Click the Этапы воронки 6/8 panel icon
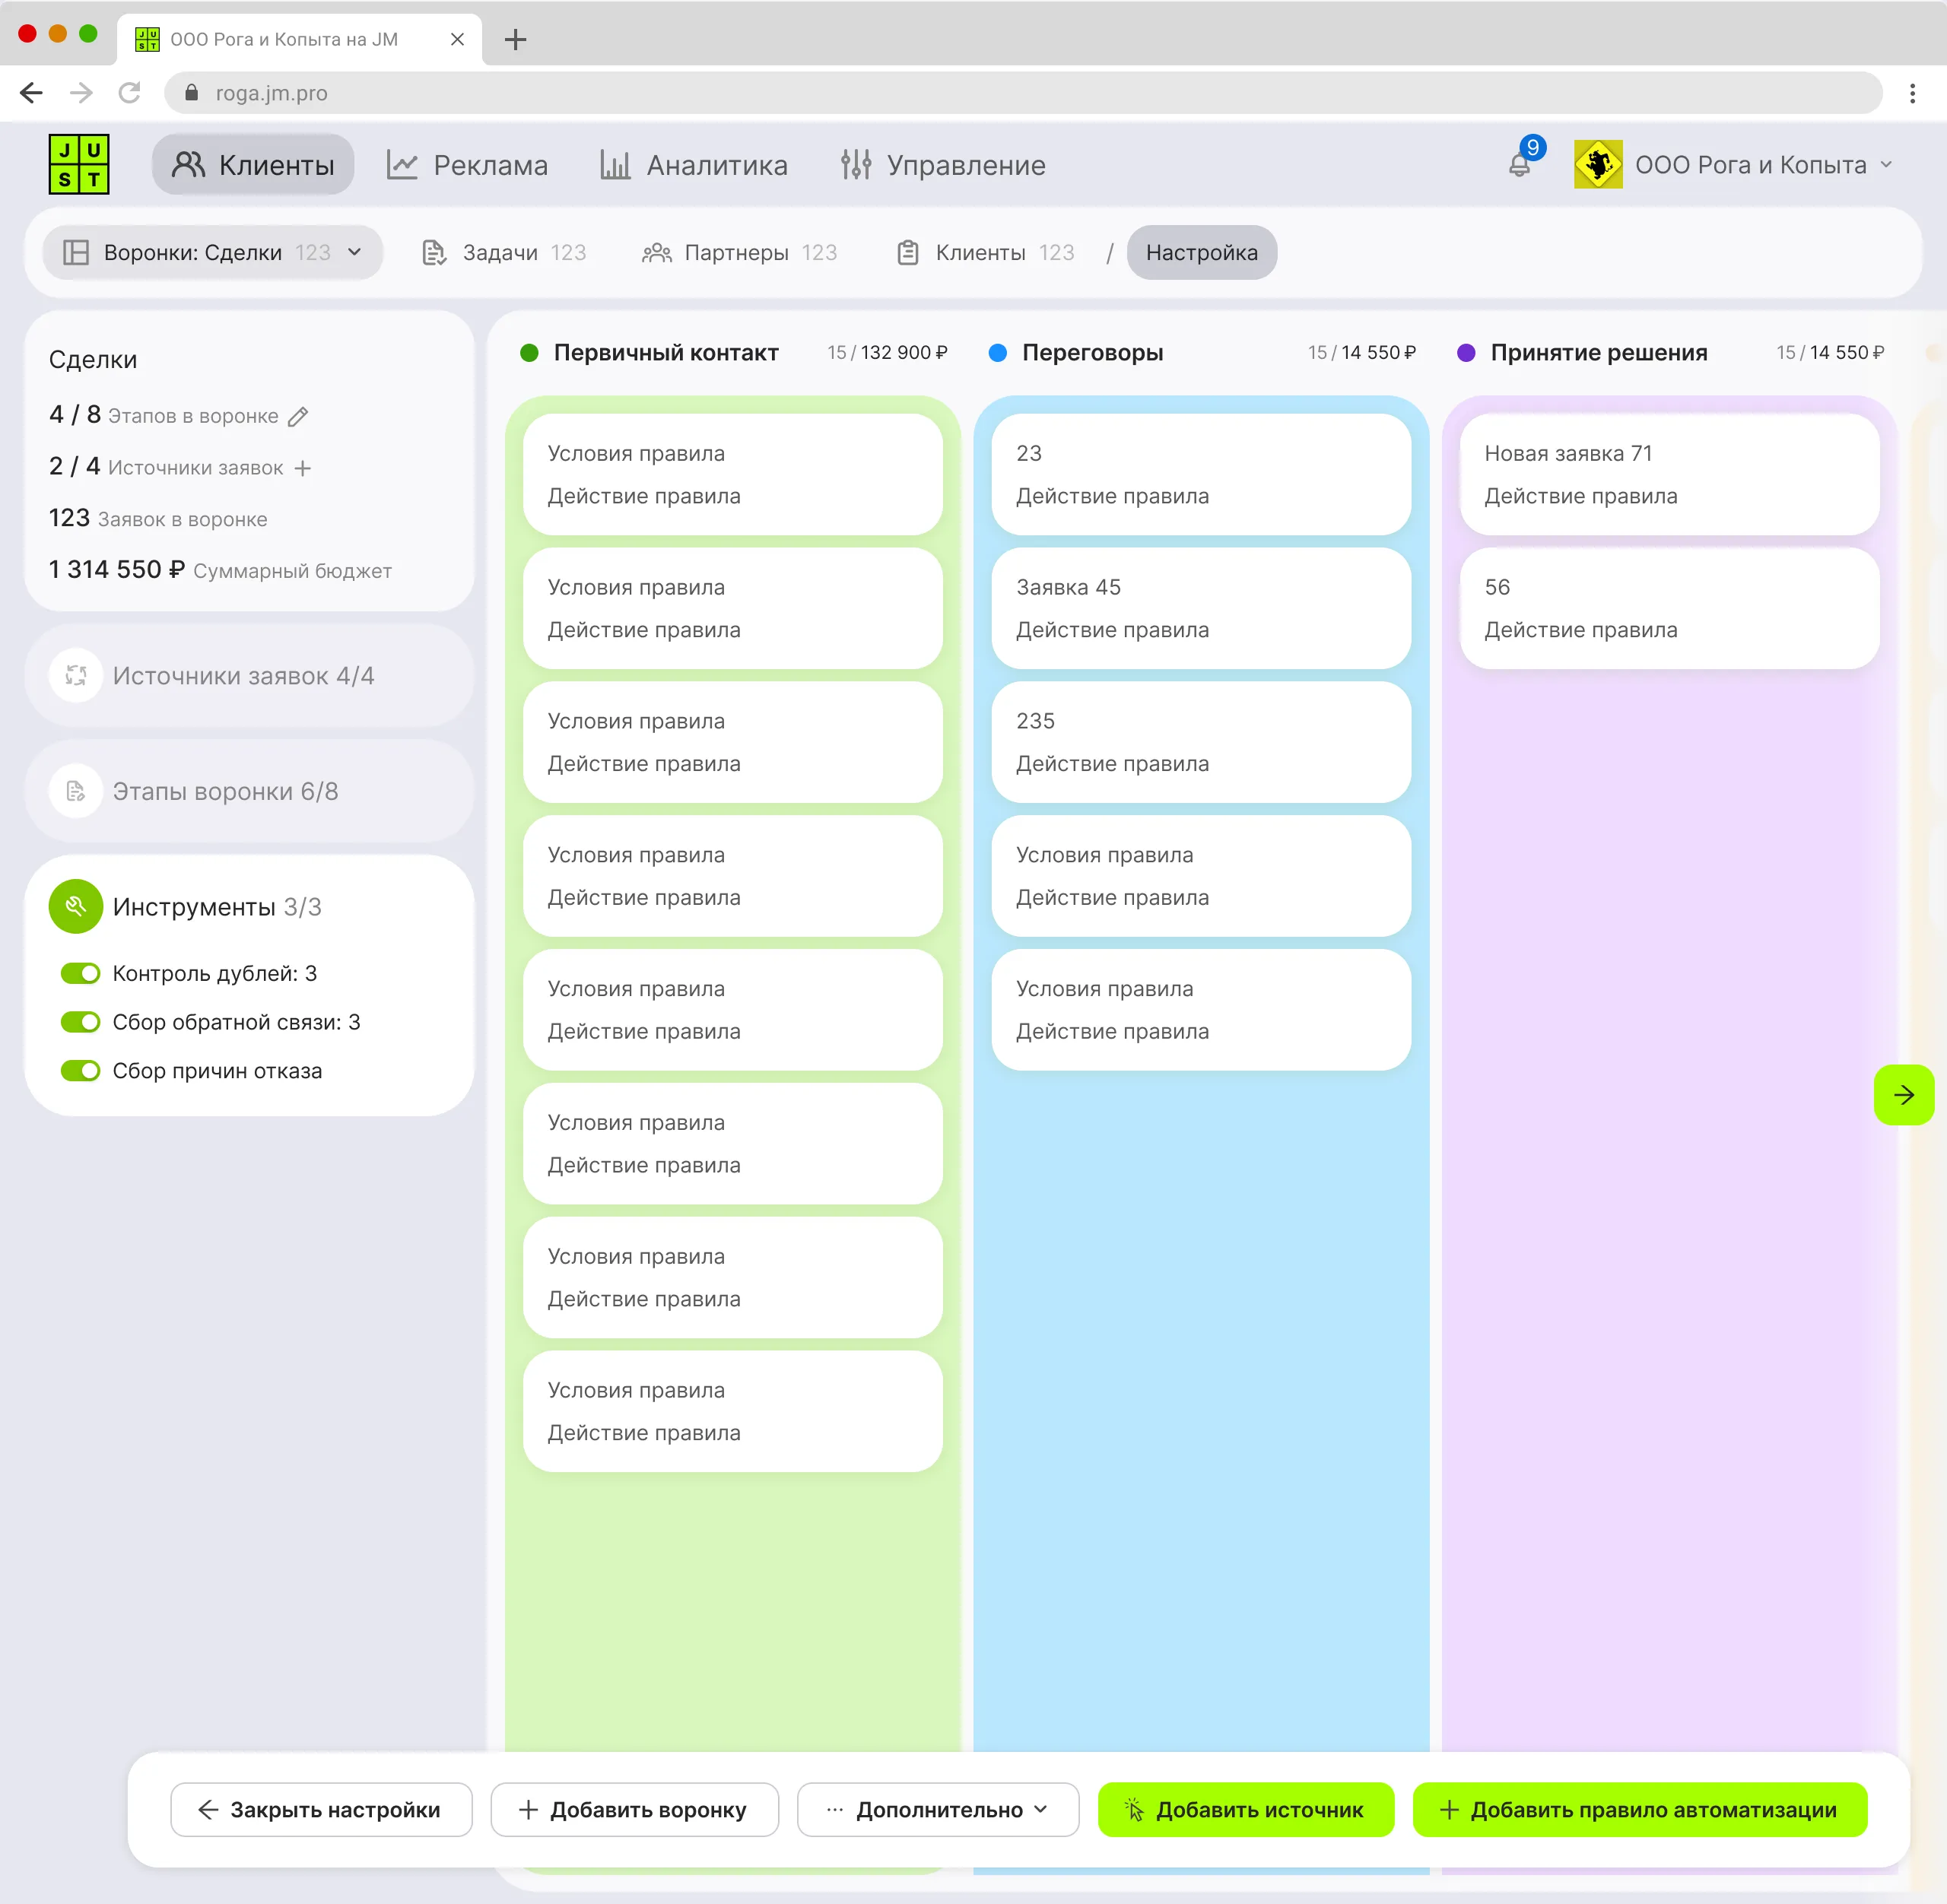 (76, 792)
